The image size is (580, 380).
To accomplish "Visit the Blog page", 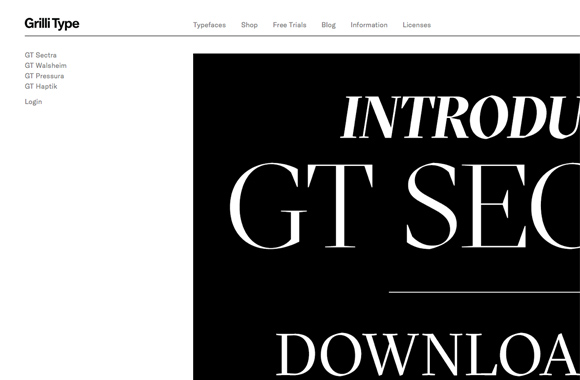I will [x=328, y=25].
